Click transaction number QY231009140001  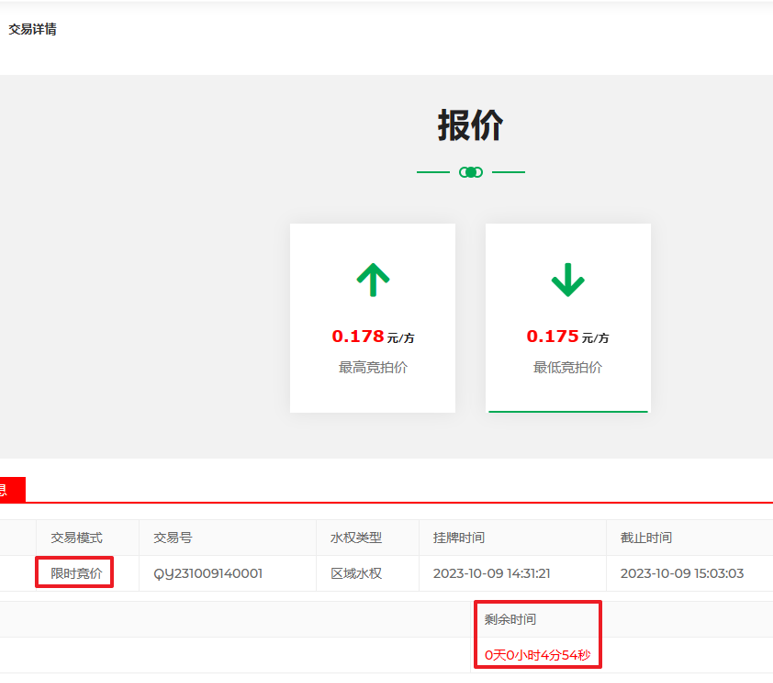pyautogui.click(x=208, y=574)
